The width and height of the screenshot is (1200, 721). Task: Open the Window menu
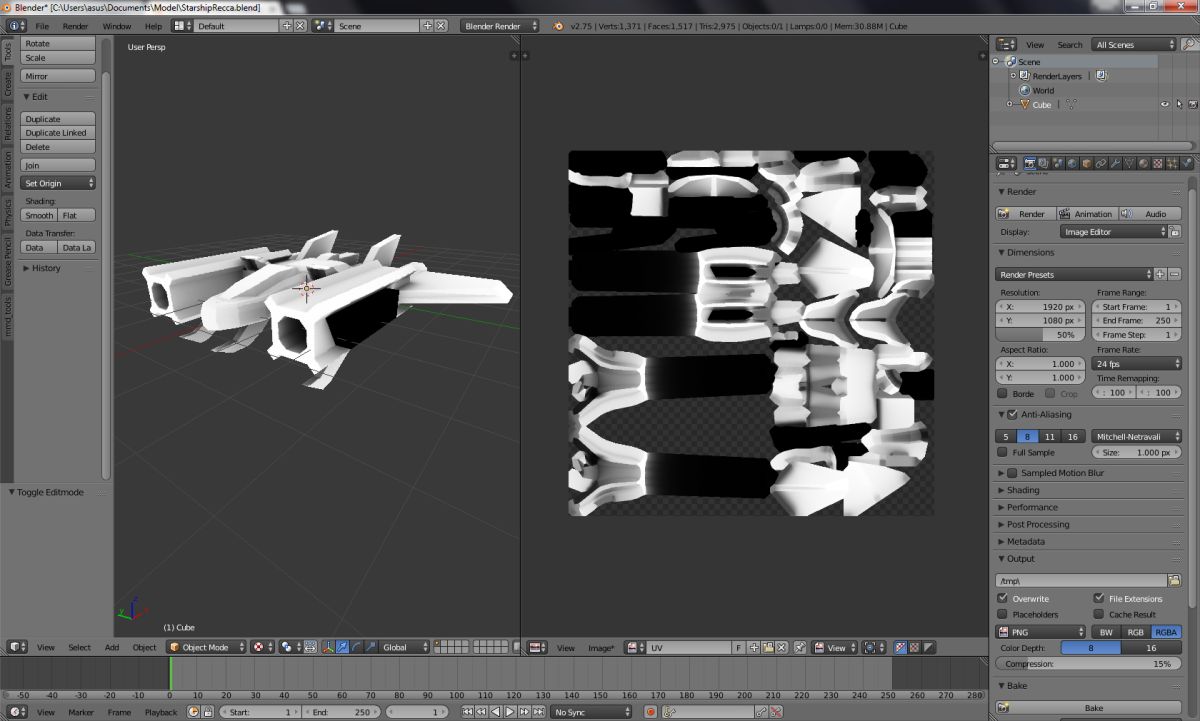pos(117,26)
